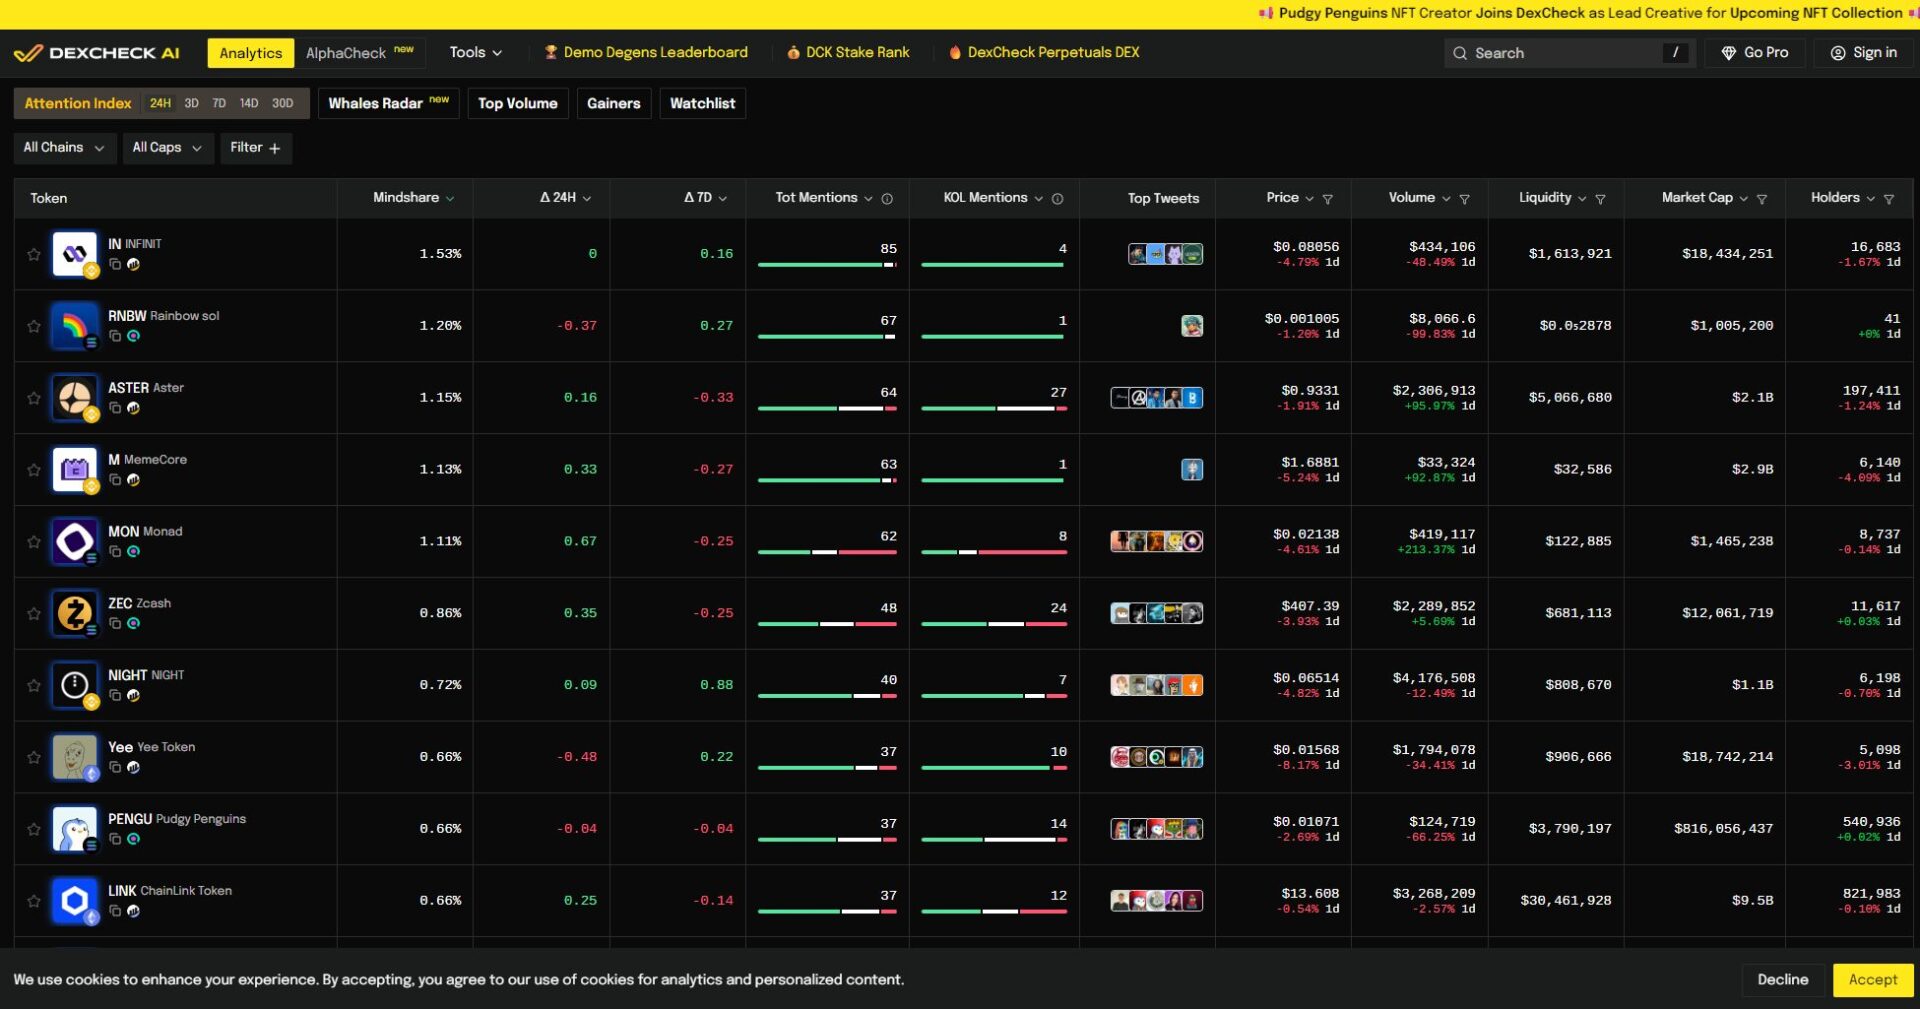1920x1009 pixels.
Task: Open the All Caps dropdown
Action: pyautogui.click(x=167, y=148)
